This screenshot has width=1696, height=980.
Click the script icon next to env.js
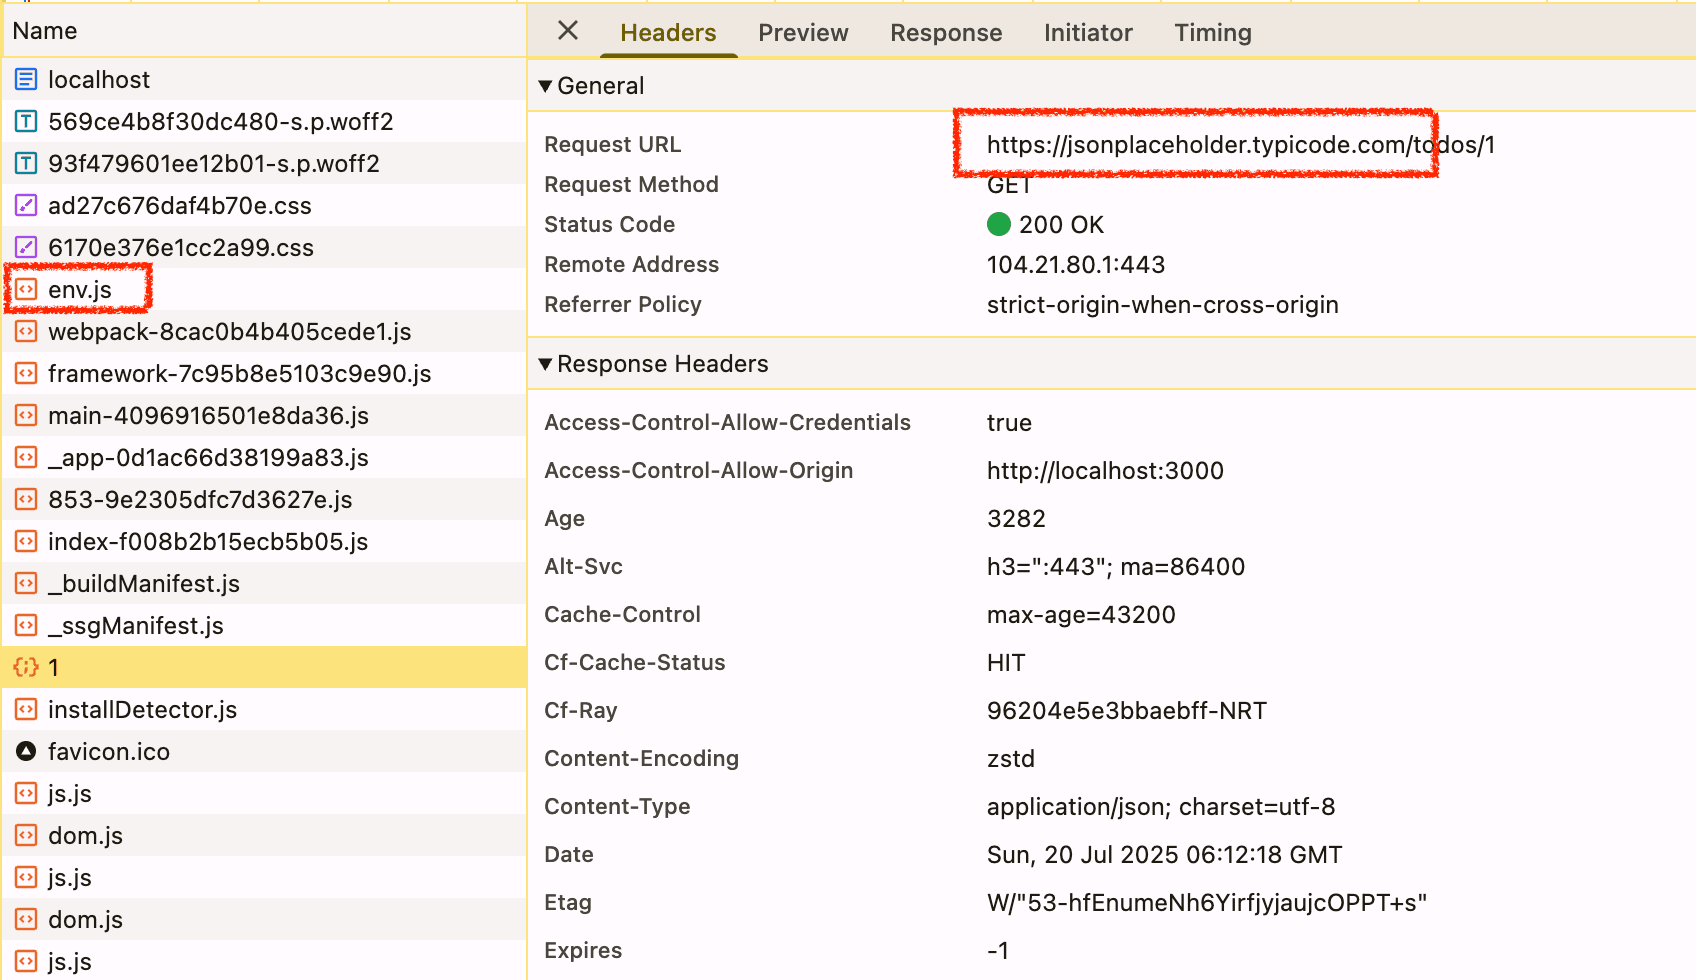click(26, 290)
